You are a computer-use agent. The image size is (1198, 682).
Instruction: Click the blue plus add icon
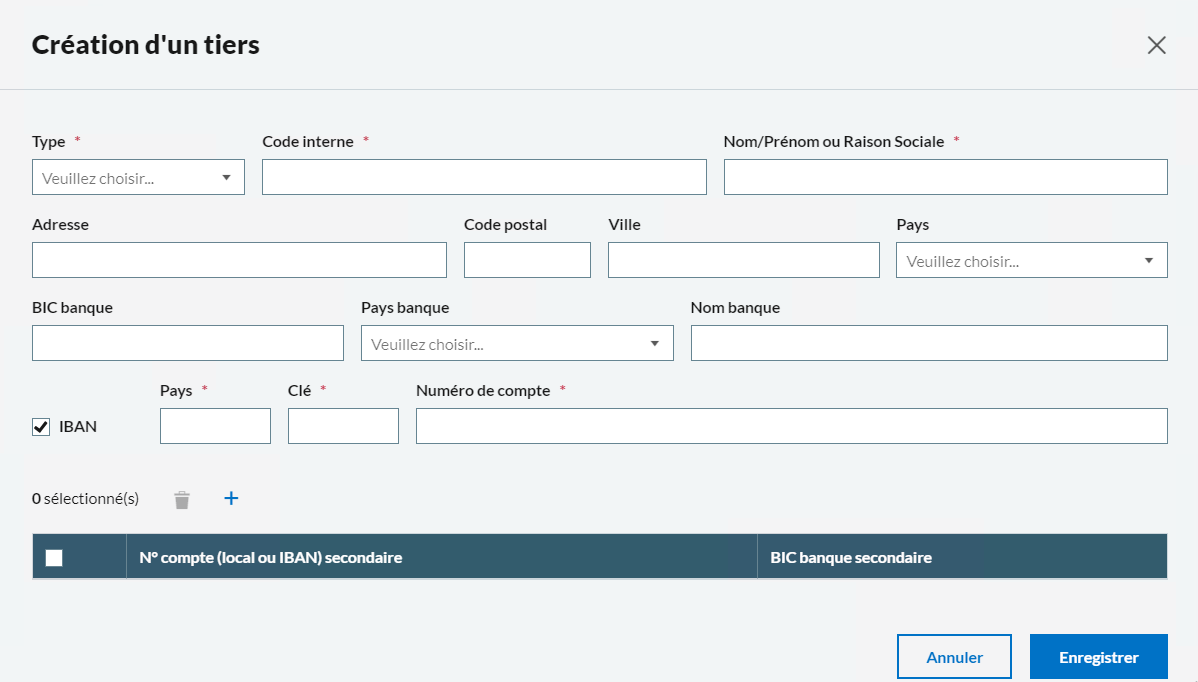[231, 498]
